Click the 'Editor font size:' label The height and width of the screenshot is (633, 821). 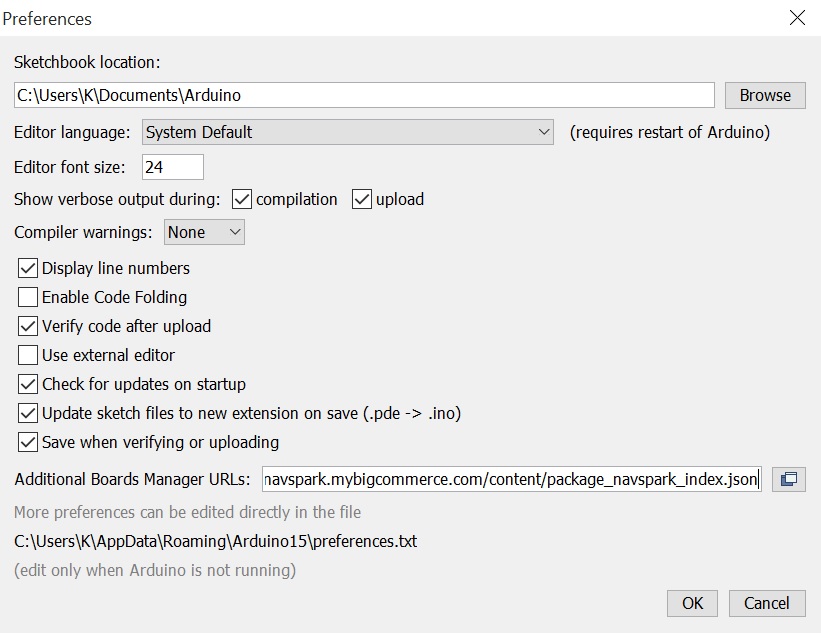(70, 167)
